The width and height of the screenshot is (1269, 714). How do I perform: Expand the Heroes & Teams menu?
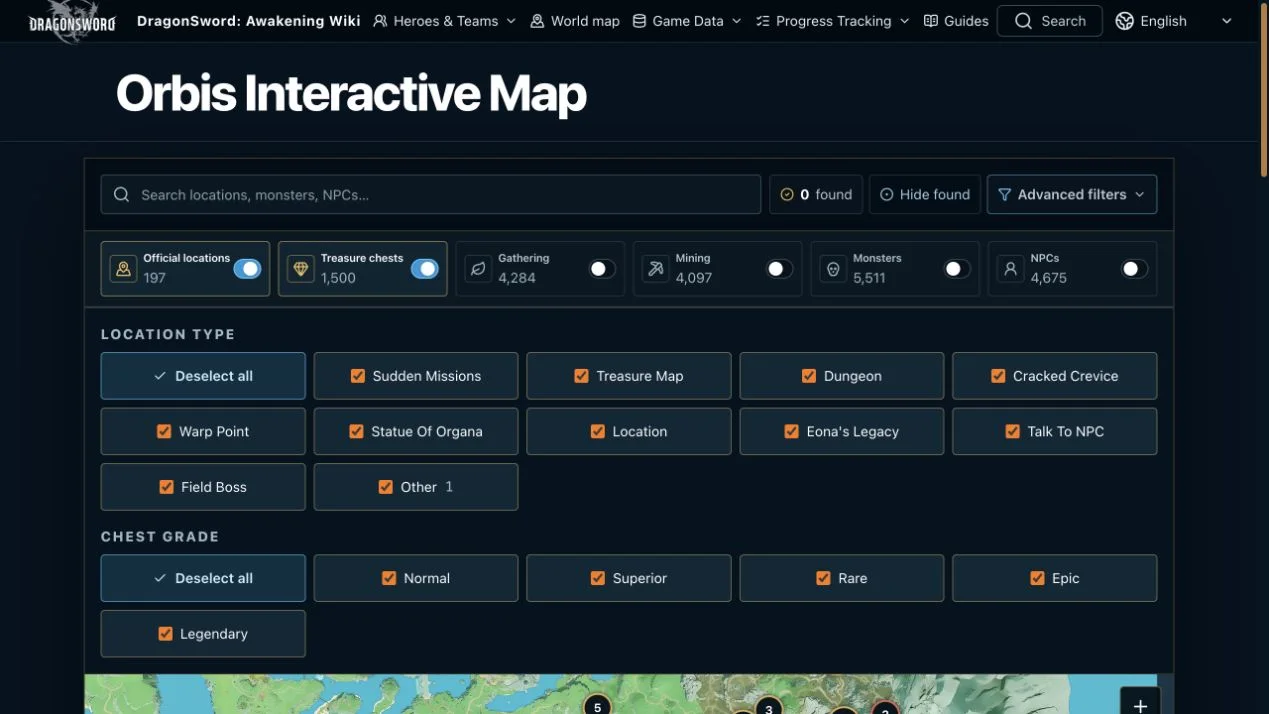click(445, 21)
